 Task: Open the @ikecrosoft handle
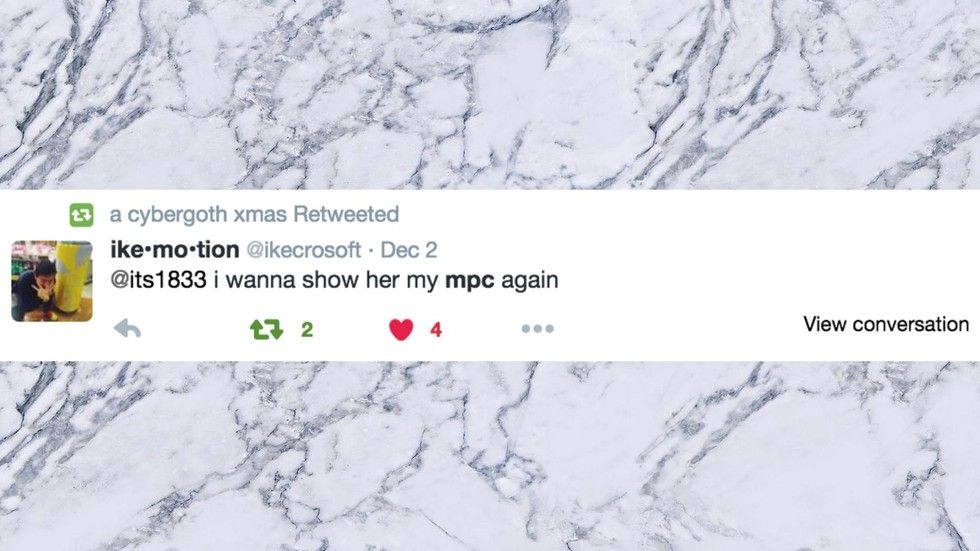[x=304, y=250]
